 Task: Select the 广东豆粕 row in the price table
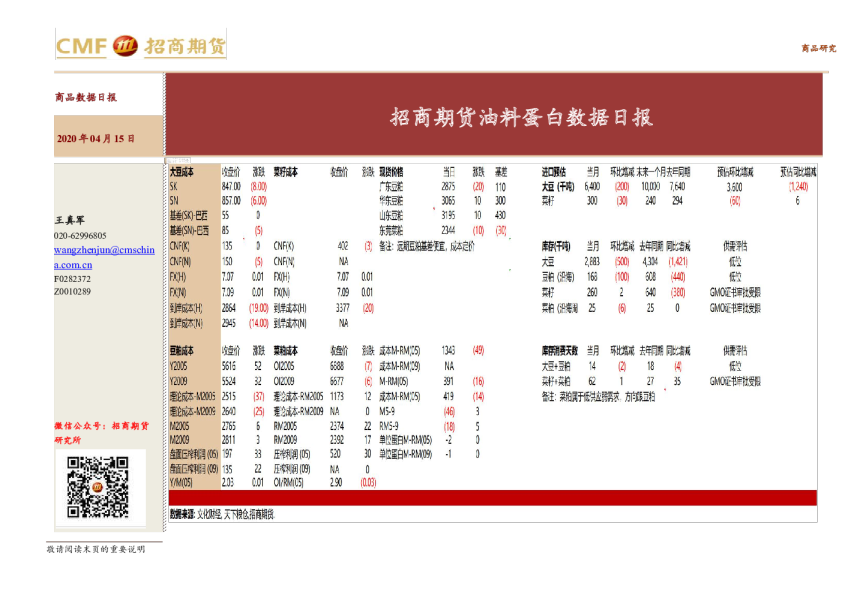click(392, 186)
